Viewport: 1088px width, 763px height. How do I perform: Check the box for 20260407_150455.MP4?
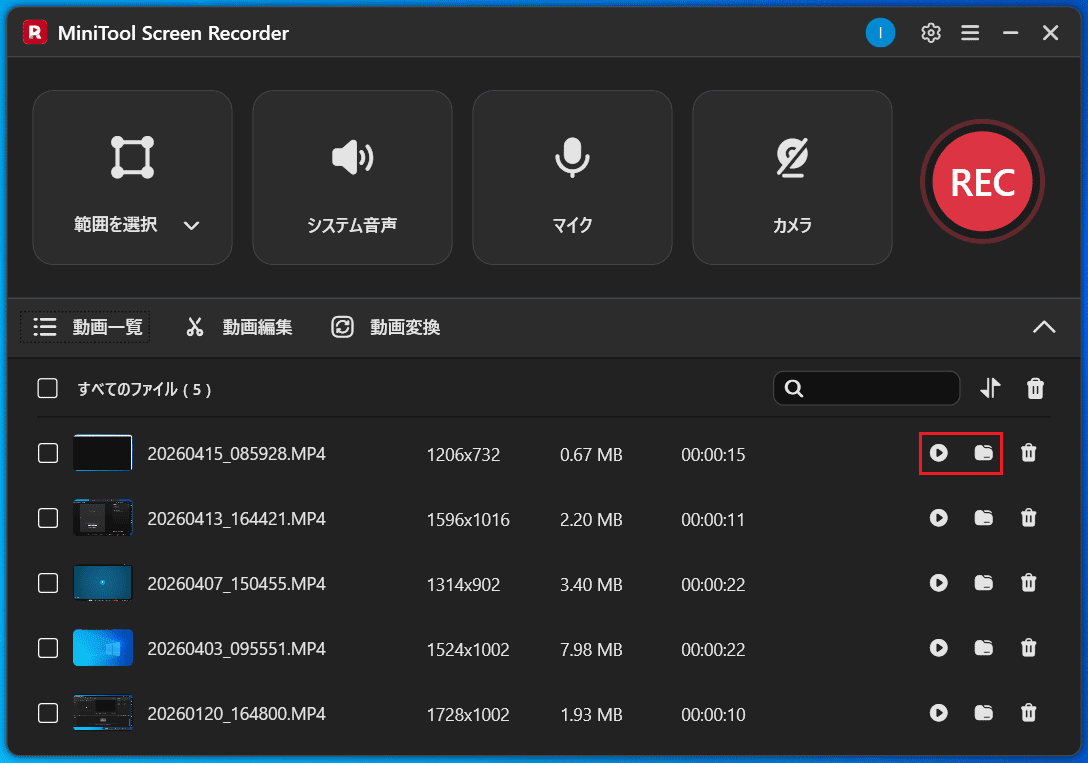pos(48,583)
